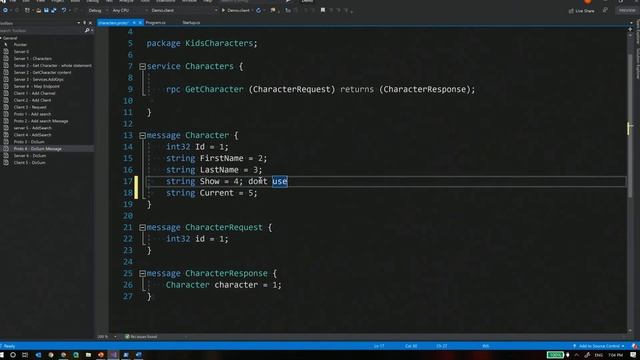Screen dimensions: 640x360
Task: Click 'Current' field name on line 18
Action: pyautogui.click(x=217, y=193)
